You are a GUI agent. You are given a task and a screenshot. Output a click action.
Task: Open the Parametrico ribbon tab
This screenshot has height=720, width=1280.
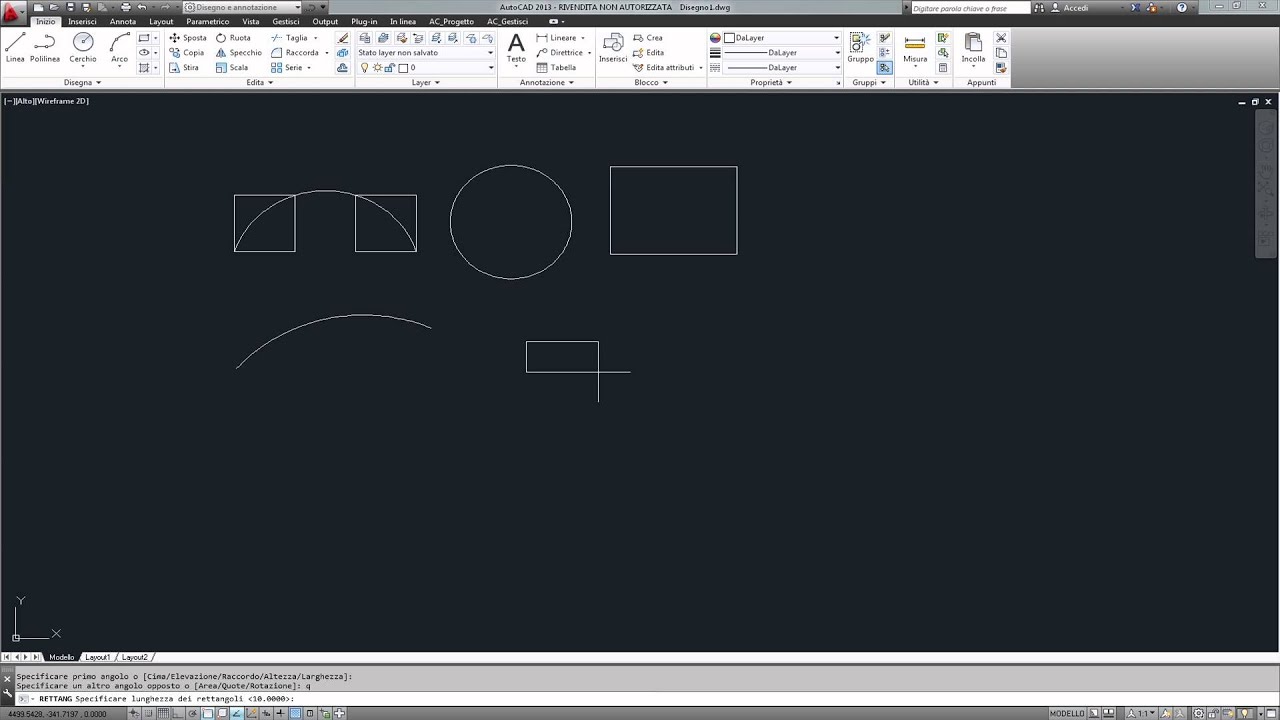207,21
